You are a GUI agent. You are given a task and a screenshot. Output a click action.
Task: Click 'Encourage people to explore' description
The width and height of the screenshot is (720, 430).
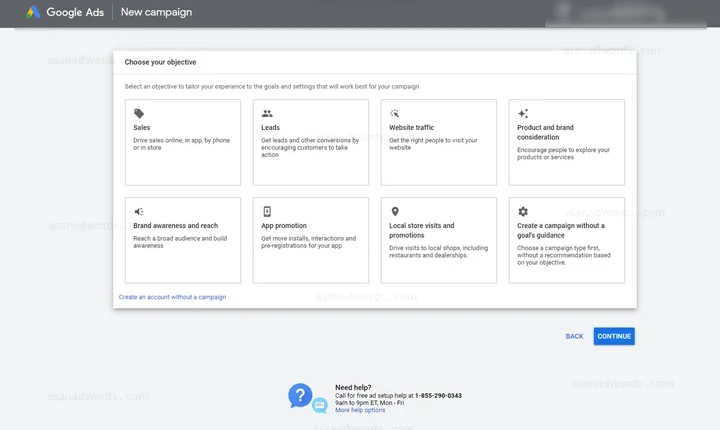pos(563,153)
